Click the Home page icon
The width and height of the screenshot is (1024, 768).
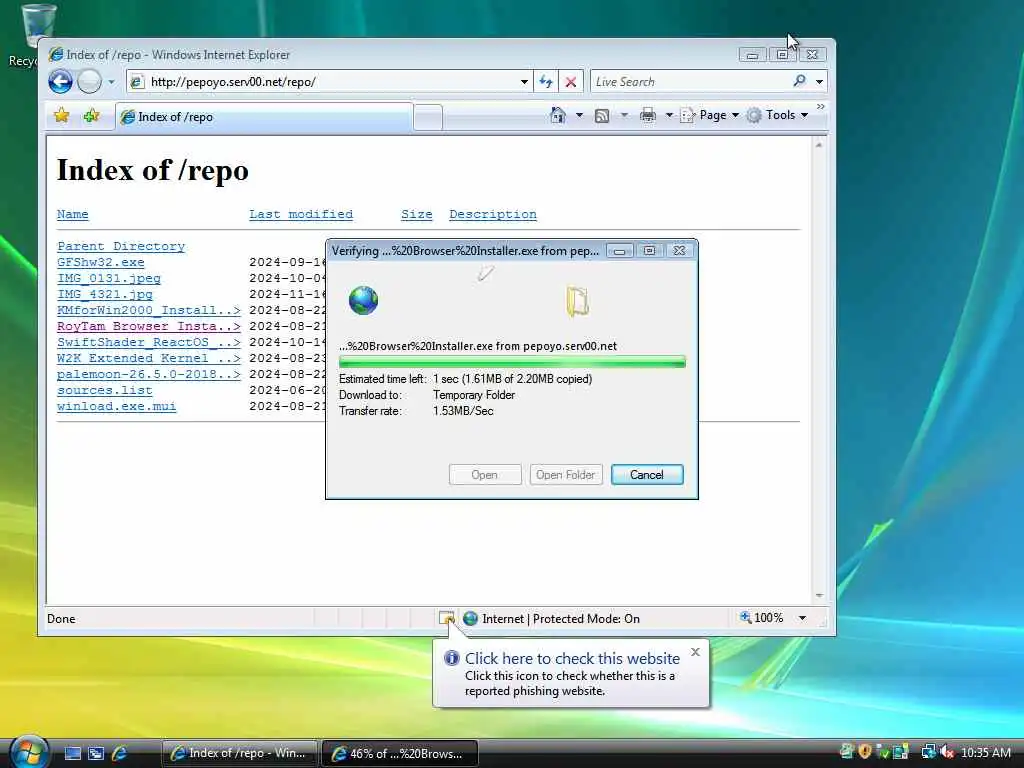tap(558, 115)
